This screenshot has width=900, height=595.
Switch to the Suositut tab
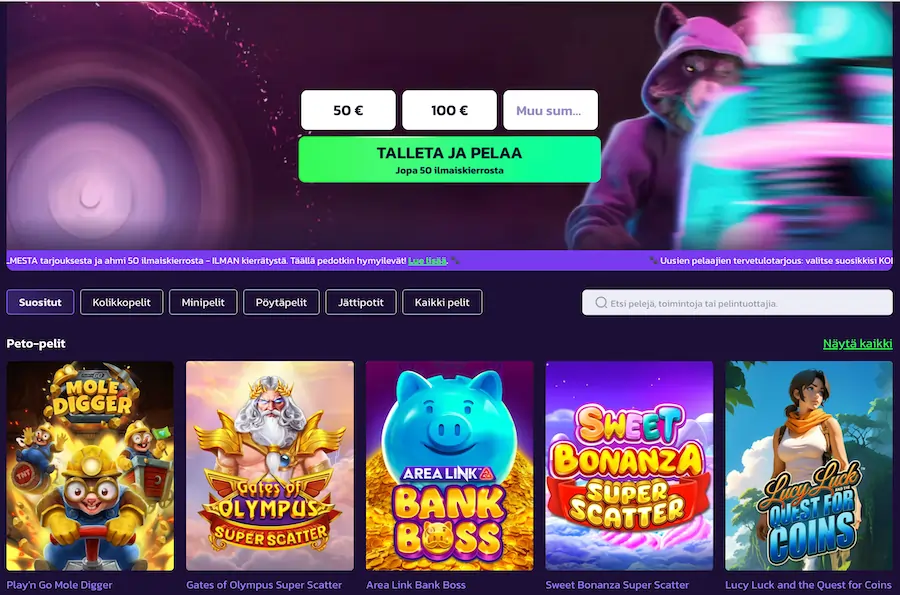pyautogui.click(x=40, y=302)
